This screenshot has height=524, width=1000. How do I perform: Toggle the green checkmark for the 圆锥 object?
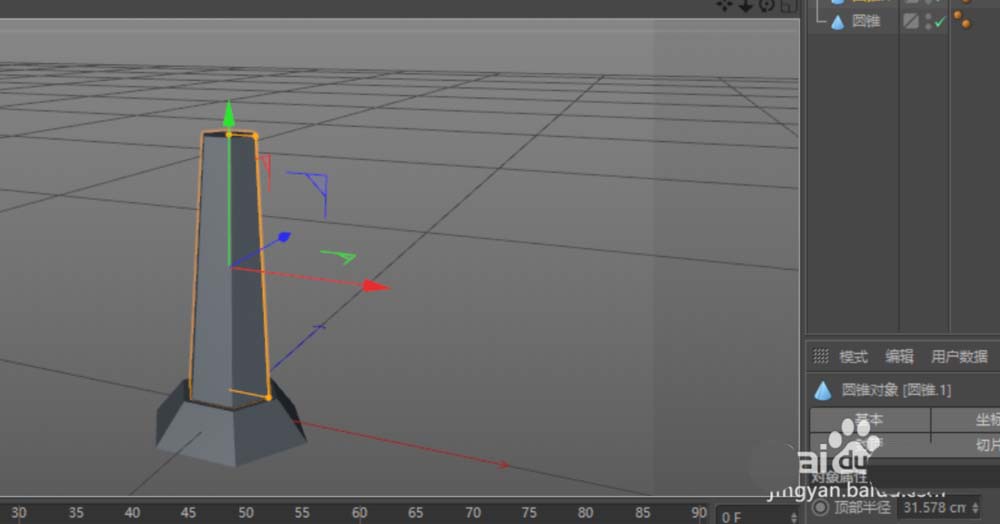click(940, 22)
